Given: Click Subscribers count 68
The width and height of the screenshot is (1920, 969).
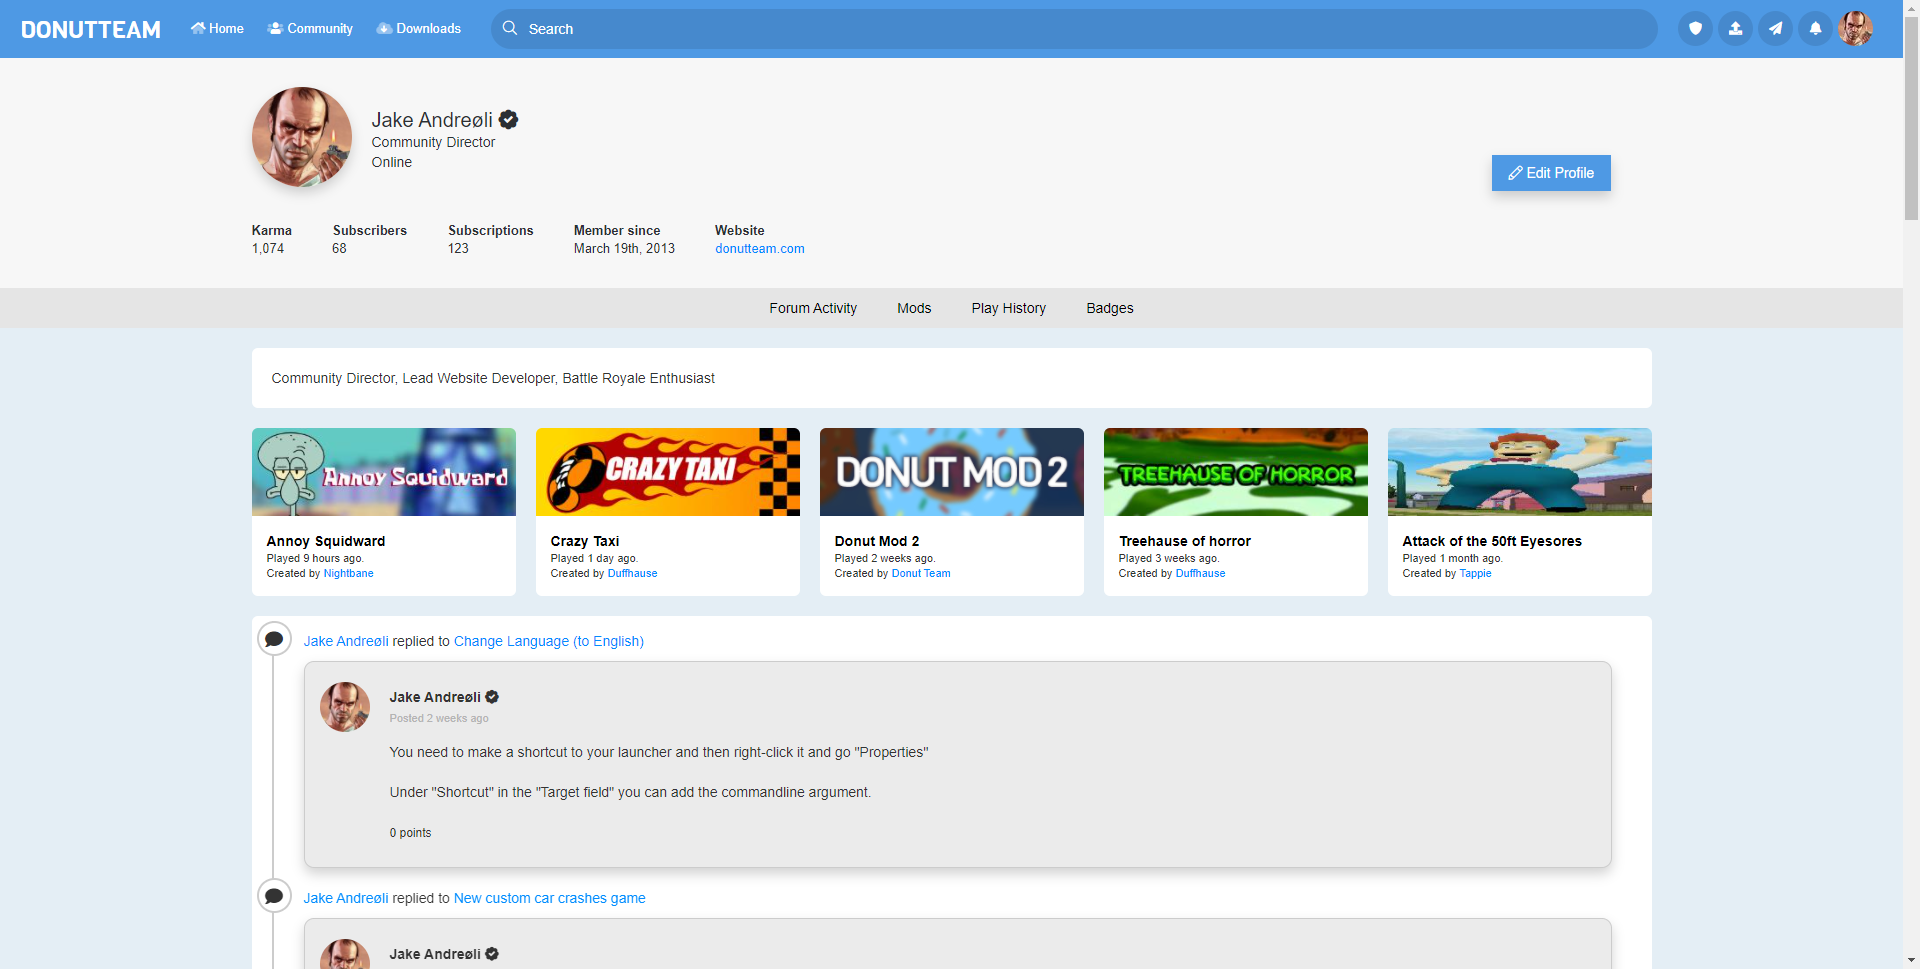Looking at the screenshot, I should coord(340,249).
